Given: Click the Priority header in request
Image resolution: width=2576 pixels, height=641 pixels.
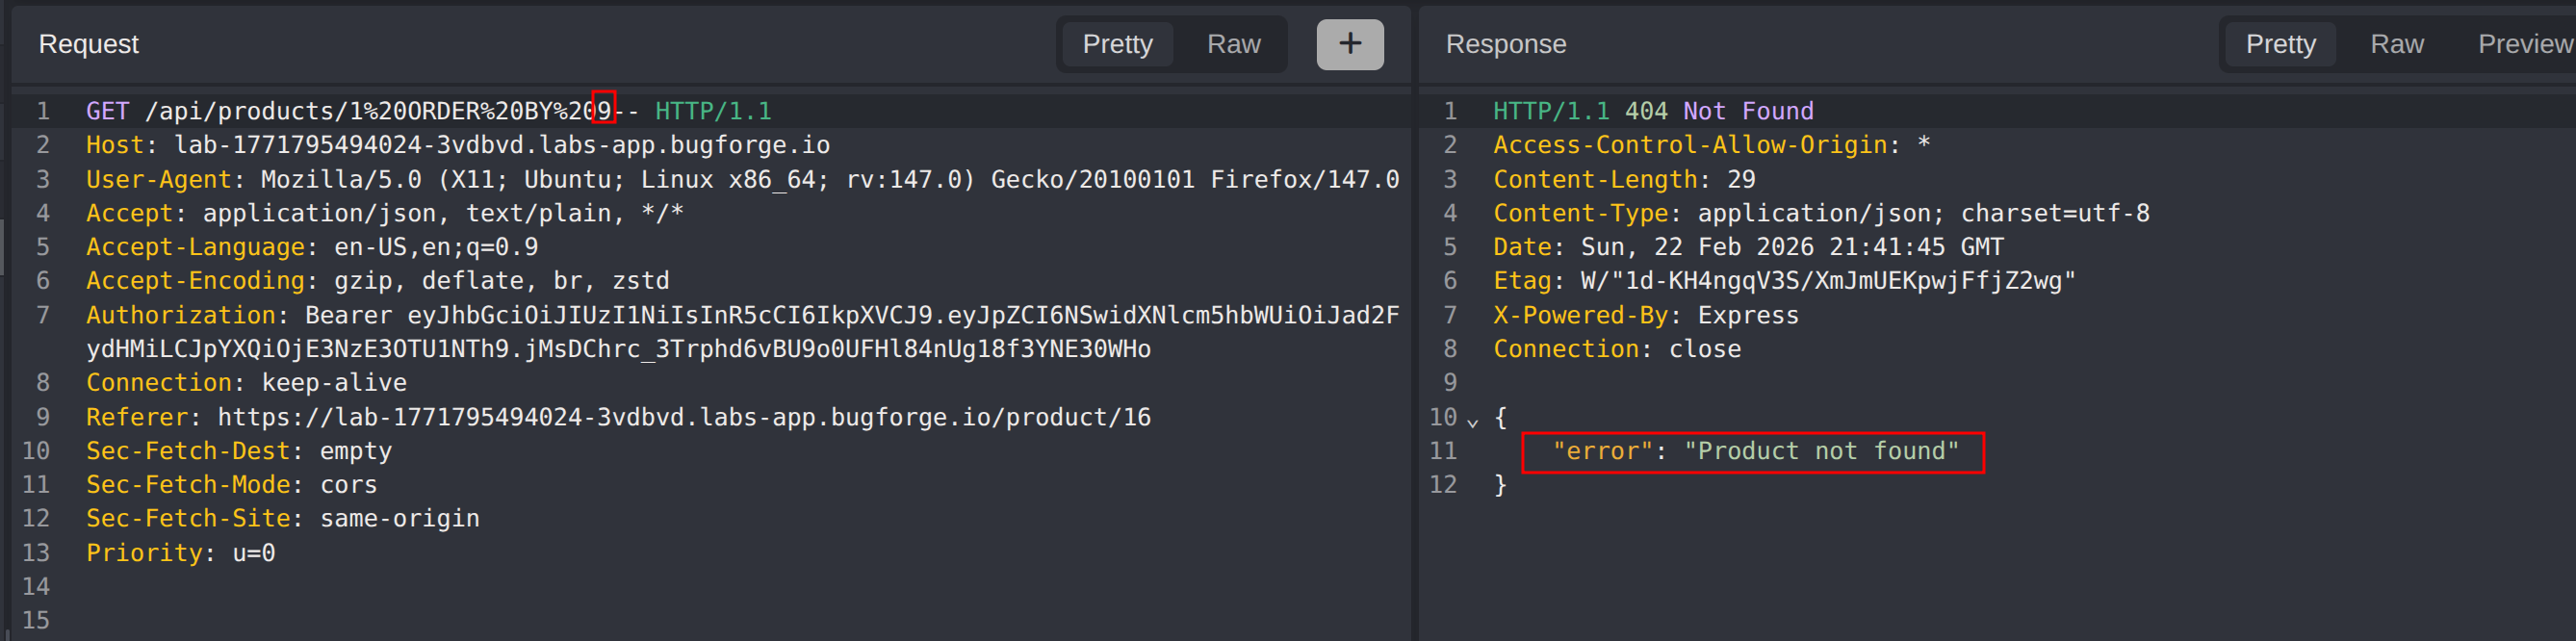Looking at the screenshot, I should point(180,553).
